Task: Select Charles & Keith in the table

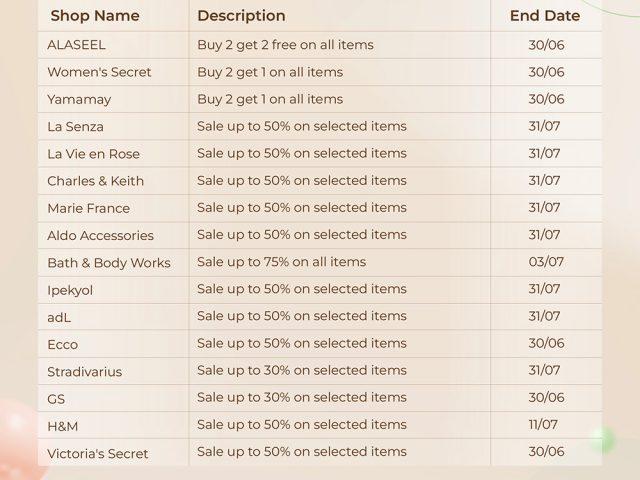Action: pos(96,181)
